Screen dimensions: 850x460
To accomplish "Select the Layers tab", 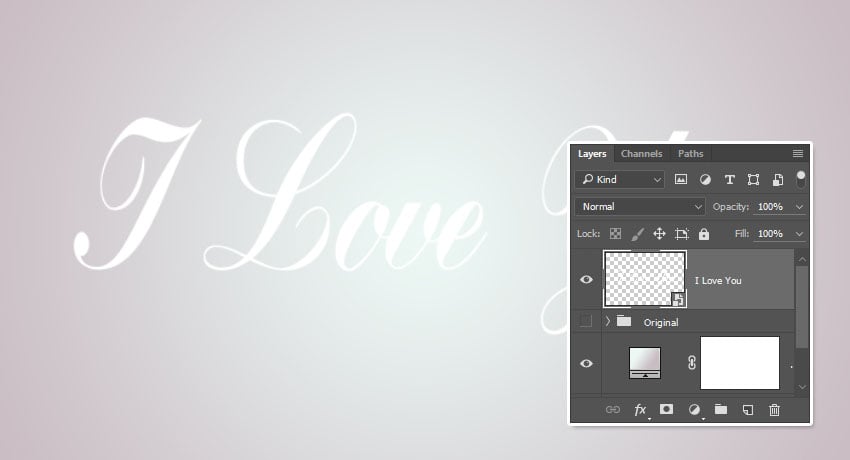I will coord(592,154).
